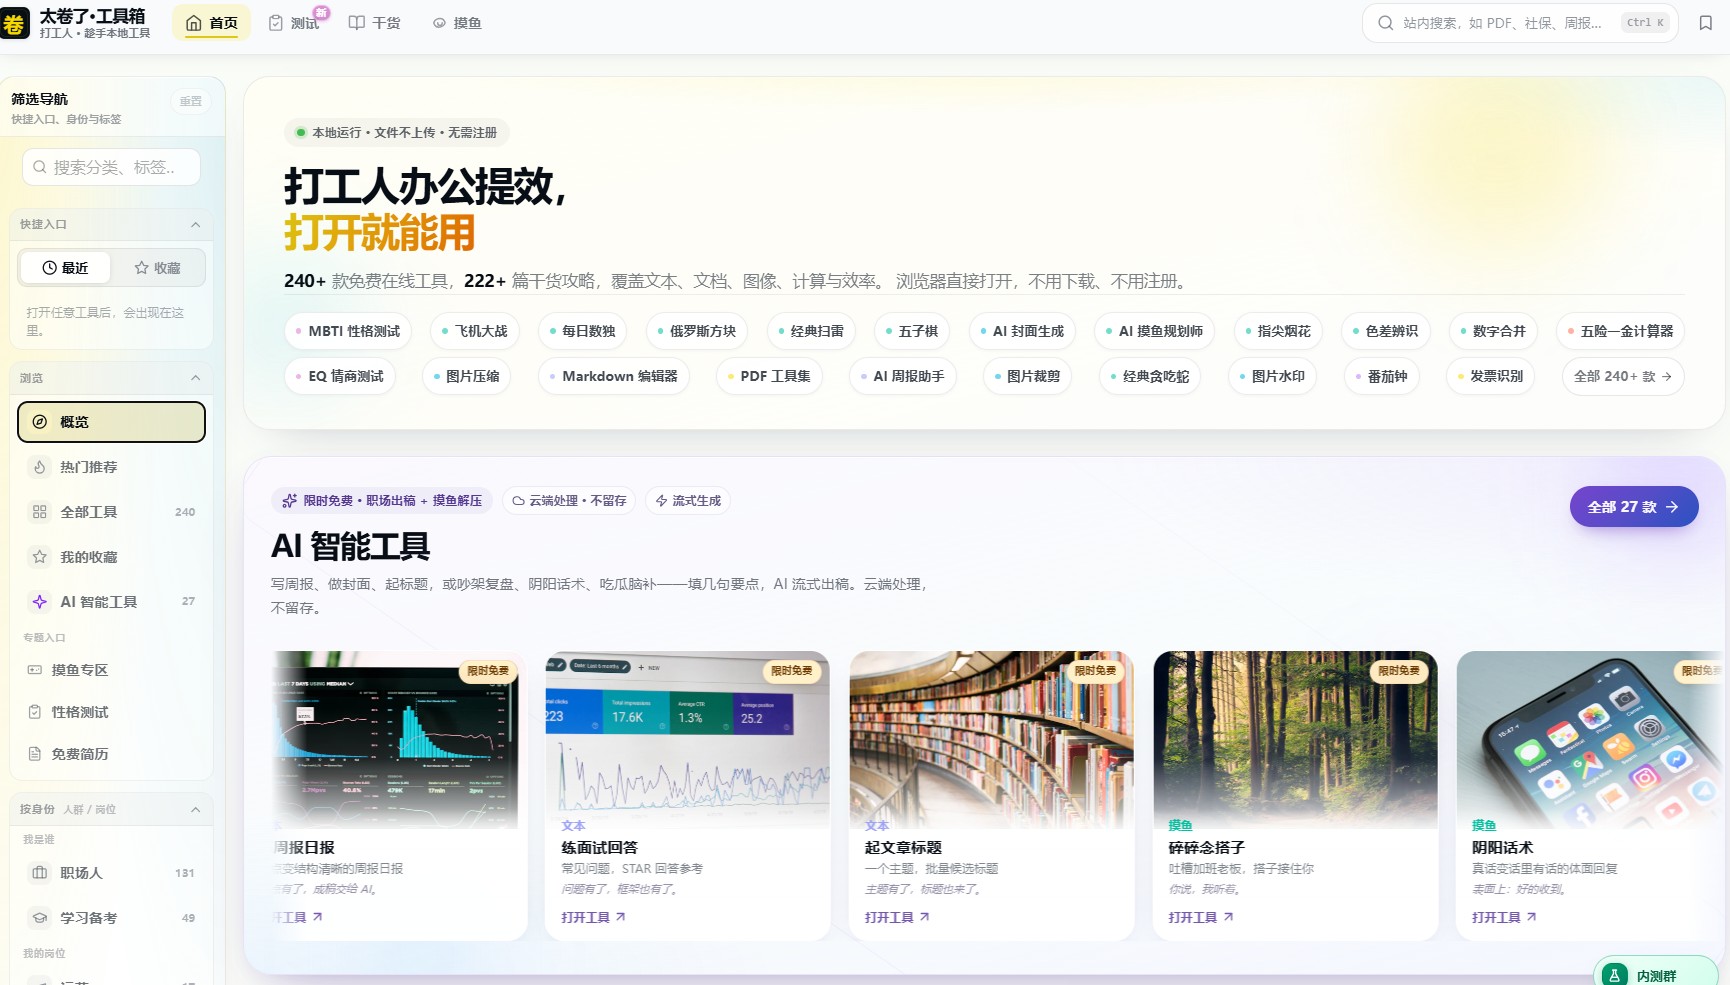Select 概览 in the sidebar
Image resolution: width=1730 pixels, height=985 pixels.
(111, 422)
